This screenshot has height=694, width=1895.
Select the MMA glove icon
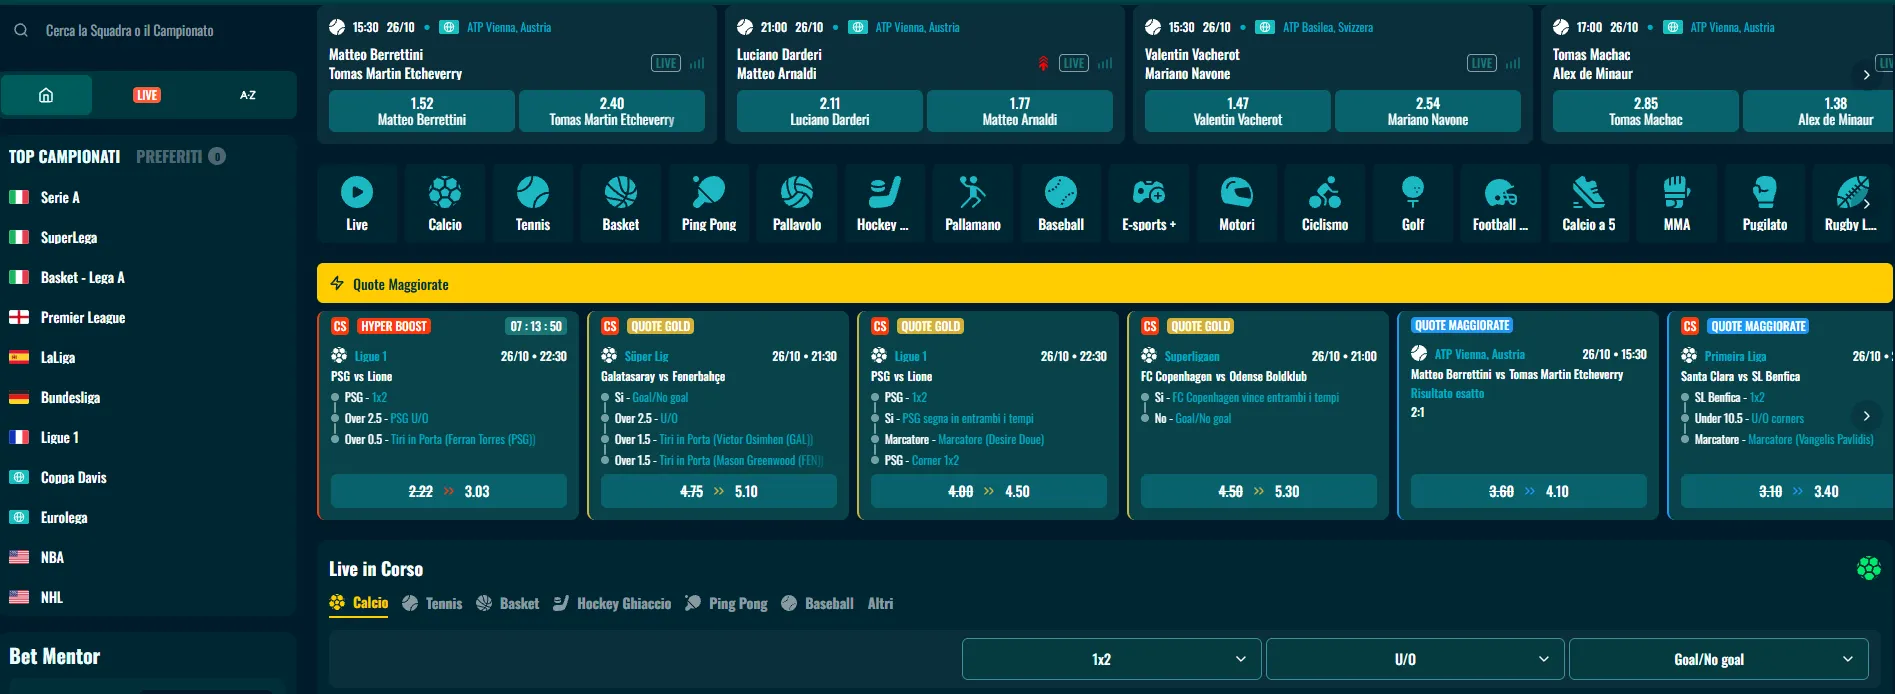(x=1677, y=192)
